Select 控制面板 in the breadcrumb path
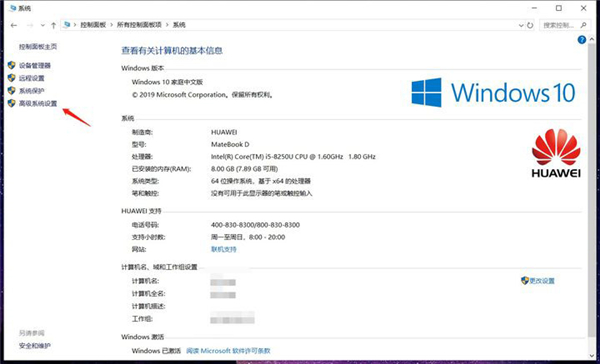Viewport: 600px width, 364px height. (x=93, y=25)
